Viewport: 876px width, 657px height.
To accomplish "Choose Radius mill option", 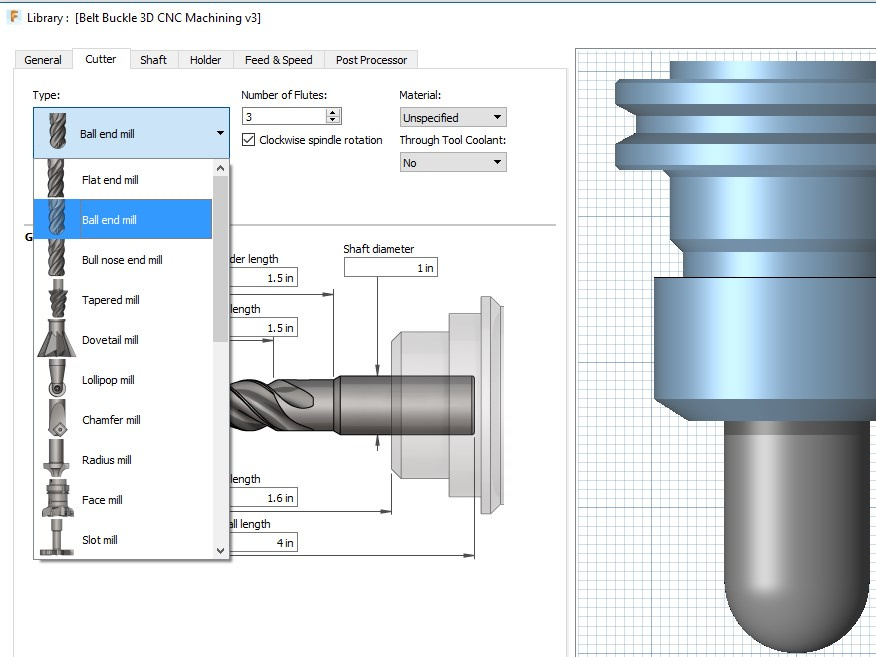I will (x=123, y=459).
